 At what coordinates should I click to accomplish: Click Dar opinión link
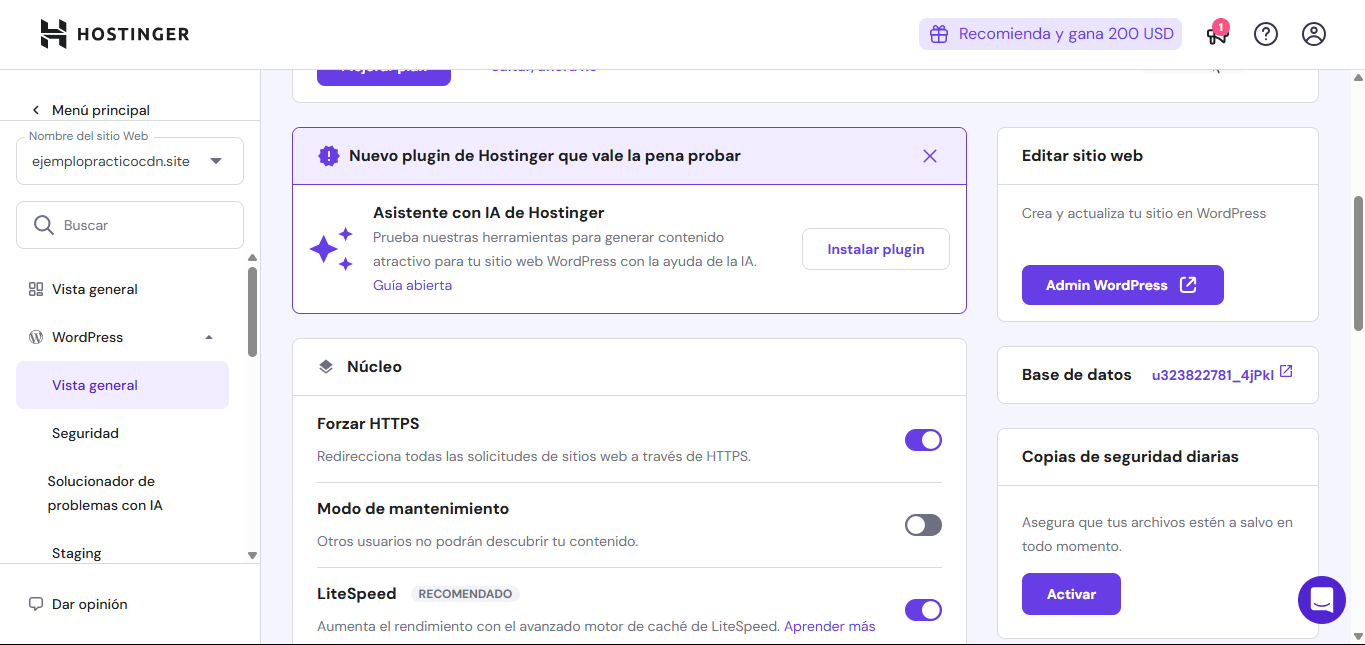tap(90, 604)
